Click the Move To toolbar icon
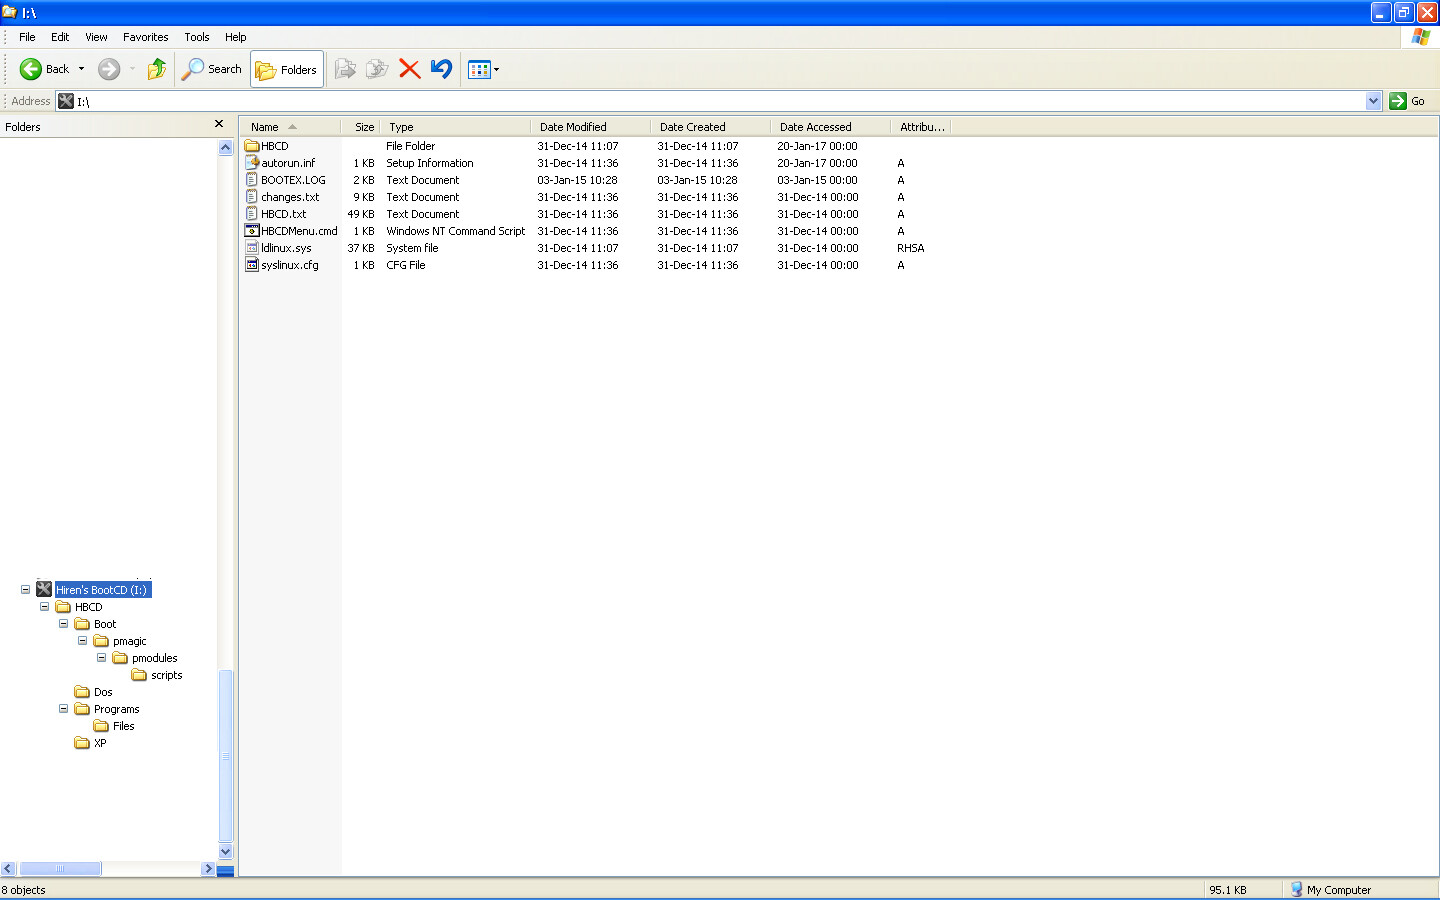 pos(345,69)
